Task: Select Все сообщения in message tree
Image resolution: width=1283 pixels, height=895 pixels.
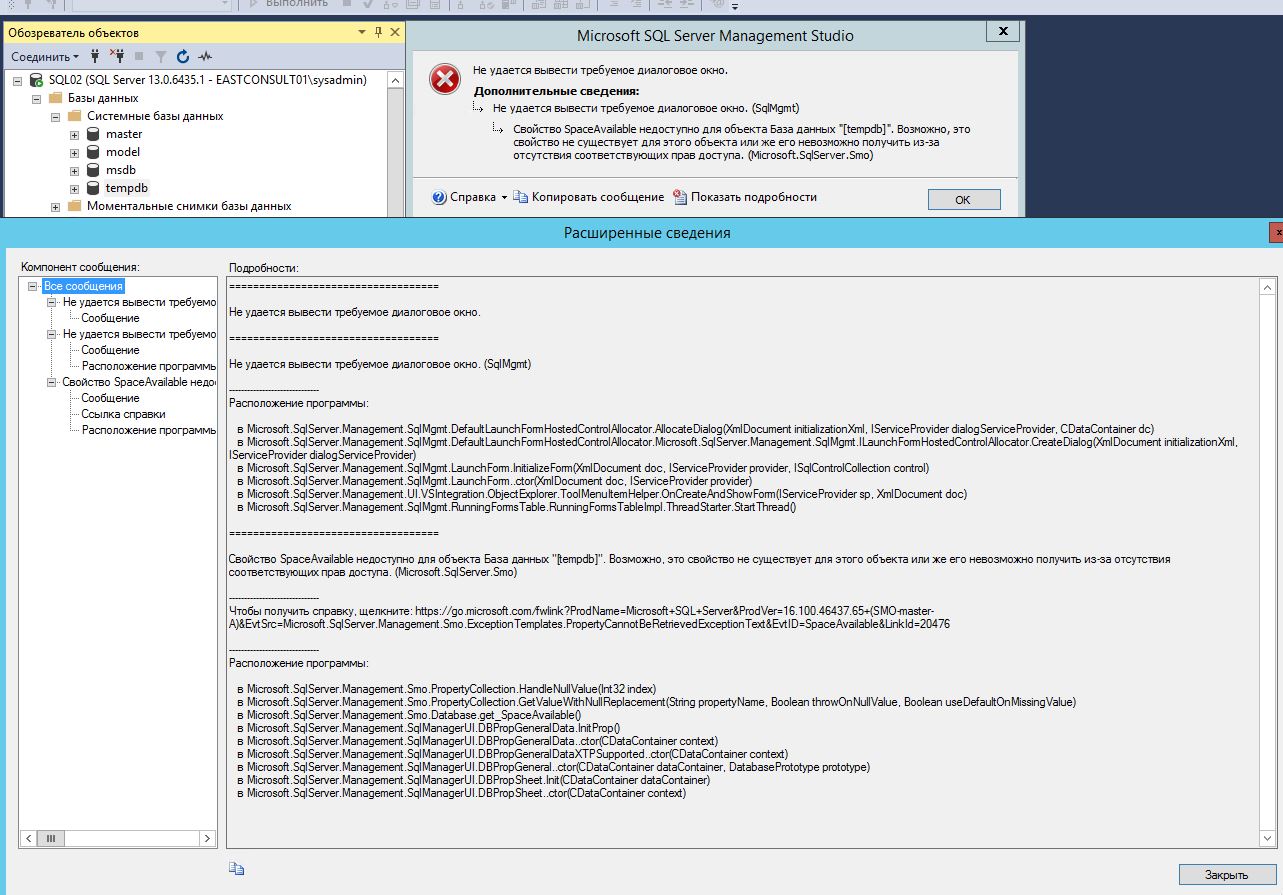Action: (83, 286)
